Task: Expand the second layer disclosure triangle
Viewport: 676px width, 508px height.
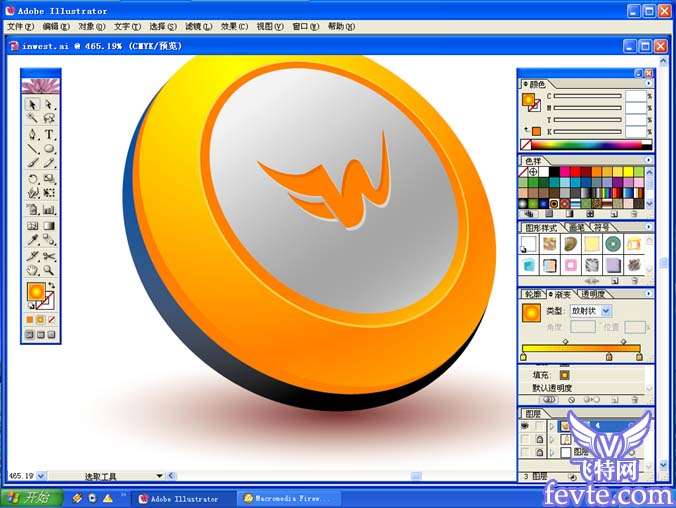Action: point(552,439)
